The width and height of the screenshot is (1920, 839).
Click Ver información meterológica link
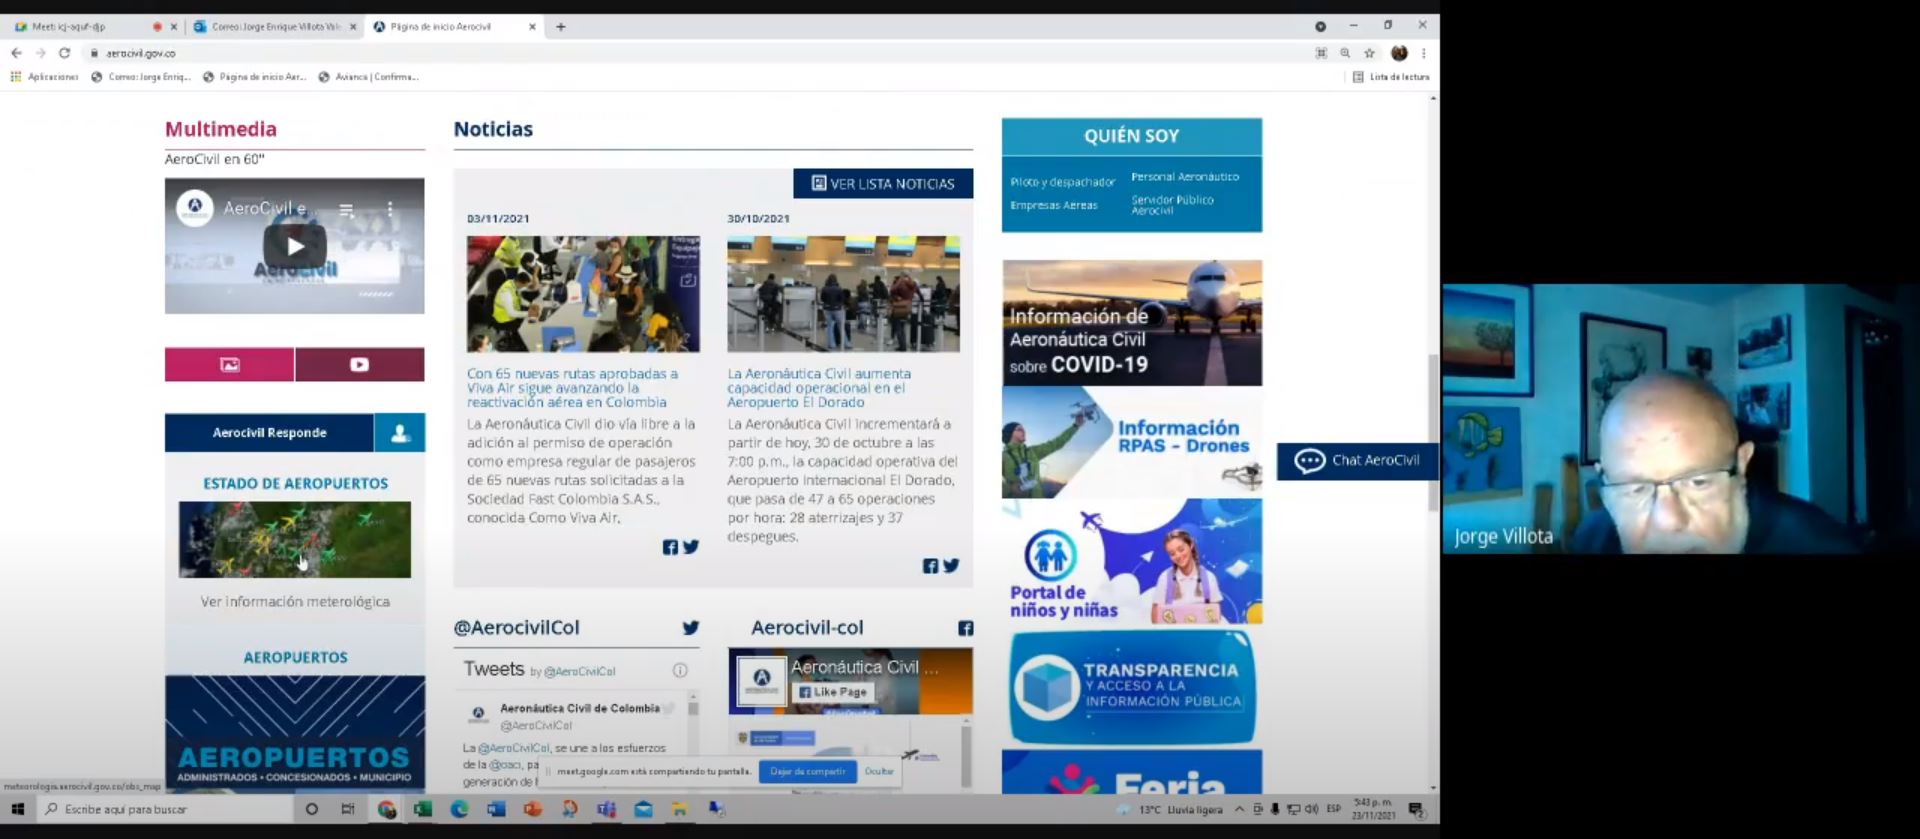click(295, 602)
